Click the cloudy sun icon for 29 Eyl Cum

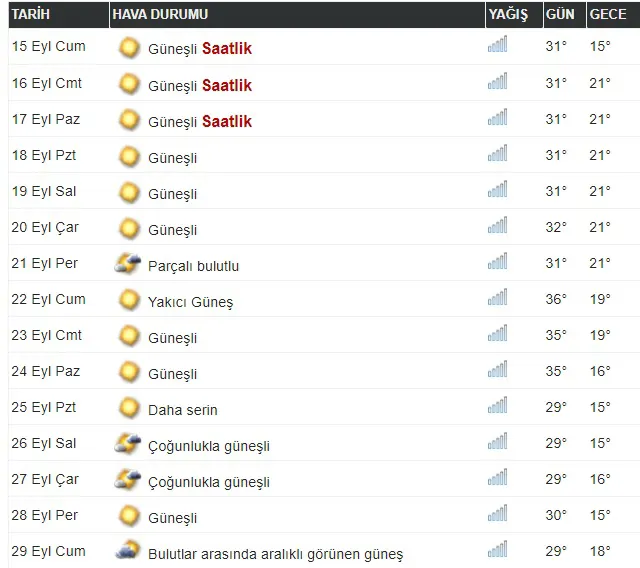coord(127,552)
